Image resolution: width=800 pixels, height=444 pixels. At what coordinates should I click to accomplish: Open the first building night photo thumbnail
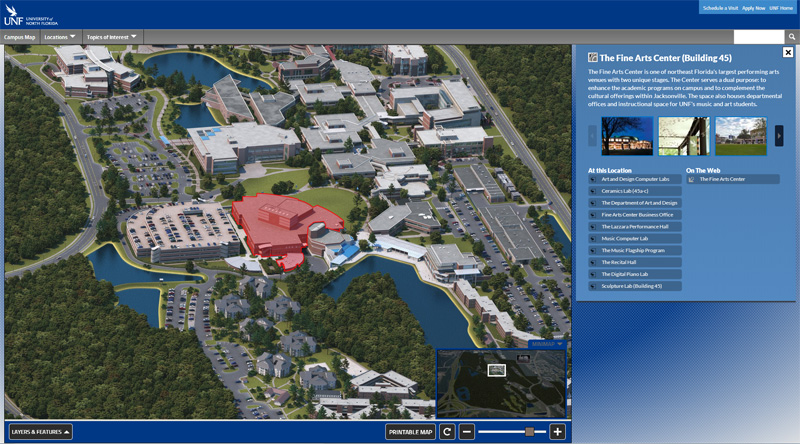(627, 136)
